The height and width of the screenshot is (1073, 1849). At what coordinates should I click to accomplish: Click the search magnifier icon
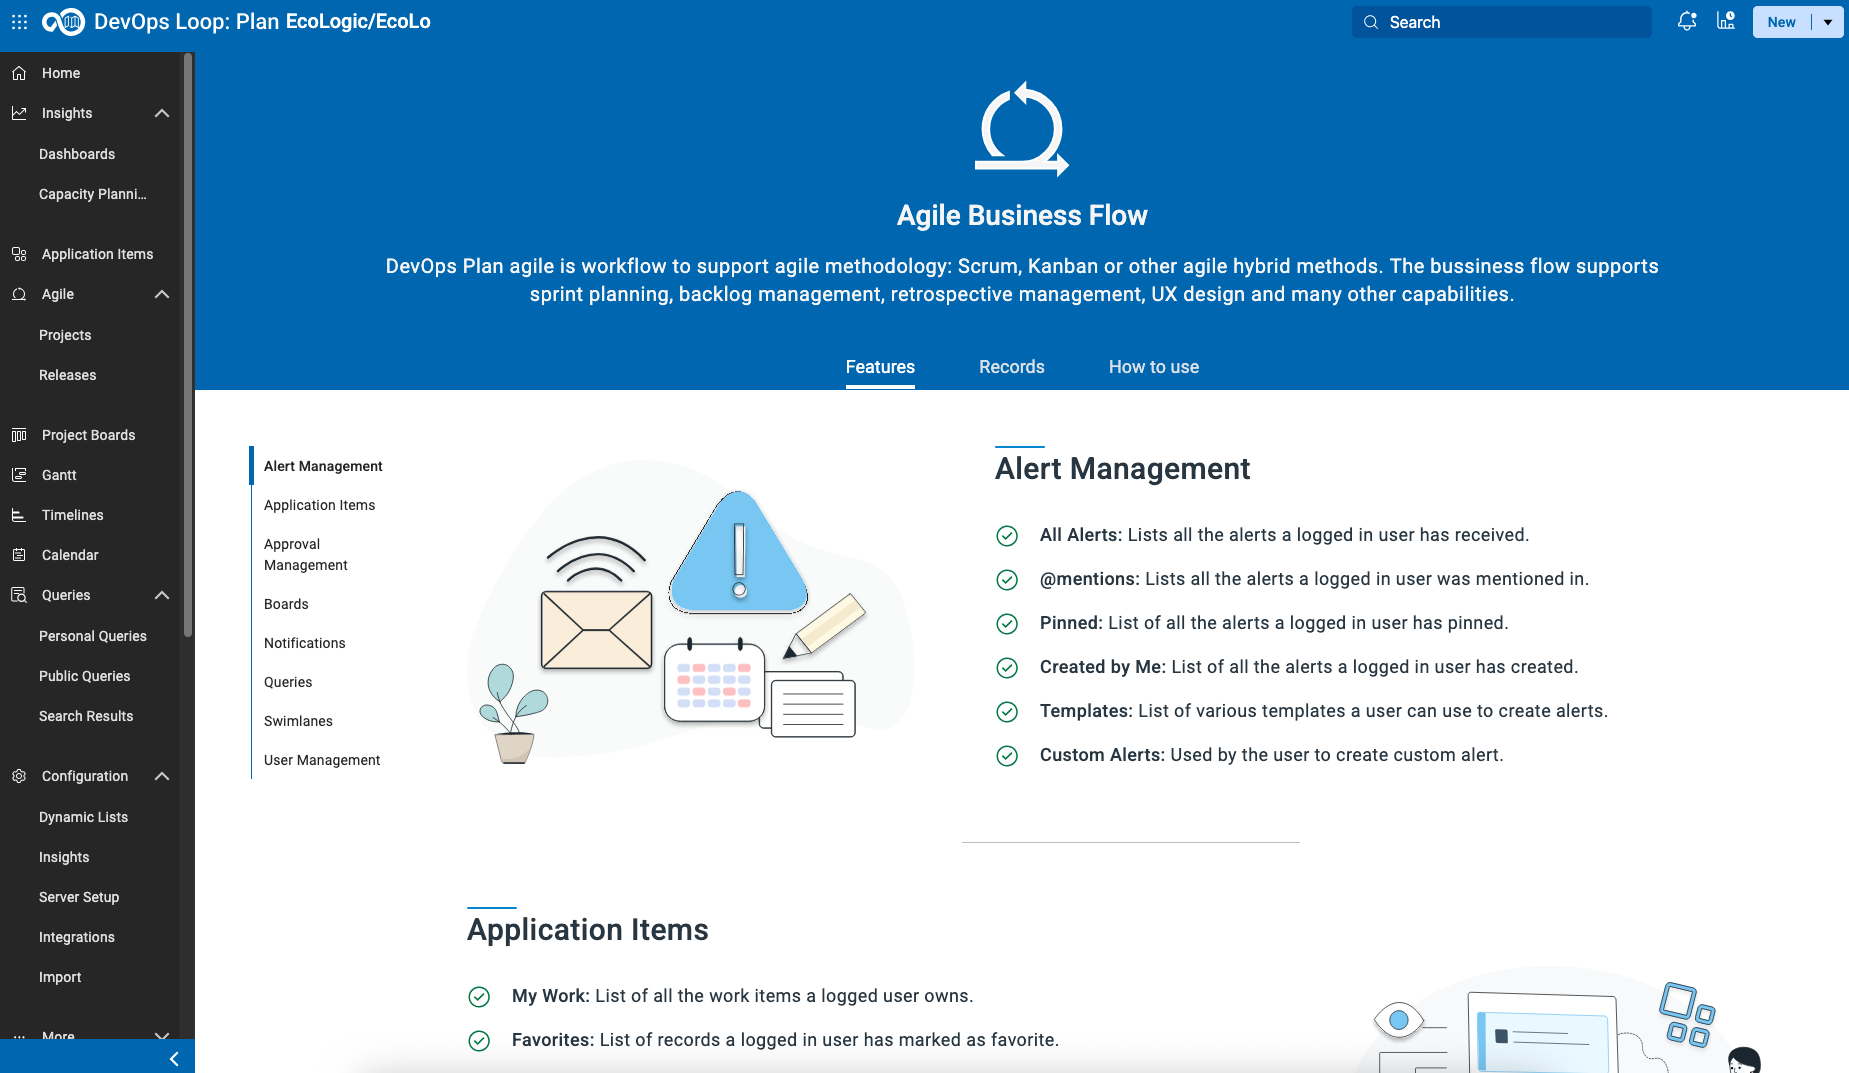click(x=1371, y=22)
